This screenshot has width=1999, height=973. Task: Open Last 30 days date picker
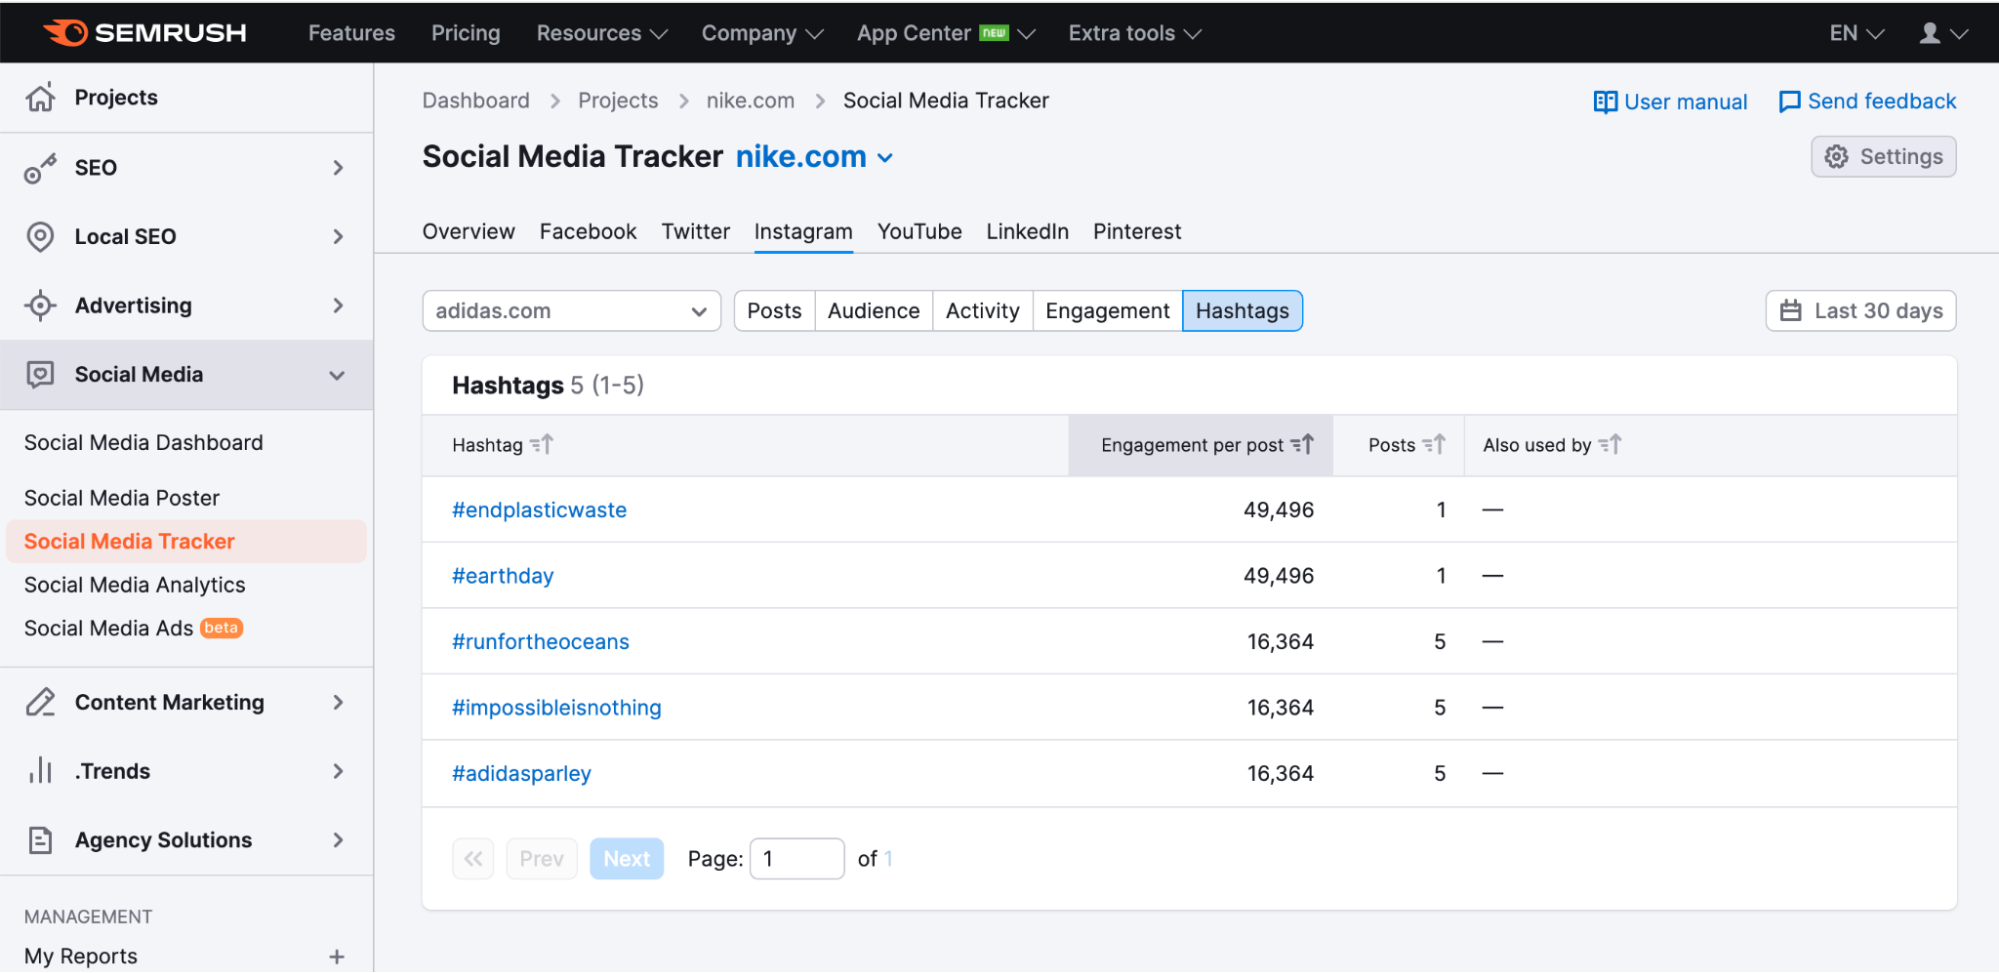(1860, 311)
